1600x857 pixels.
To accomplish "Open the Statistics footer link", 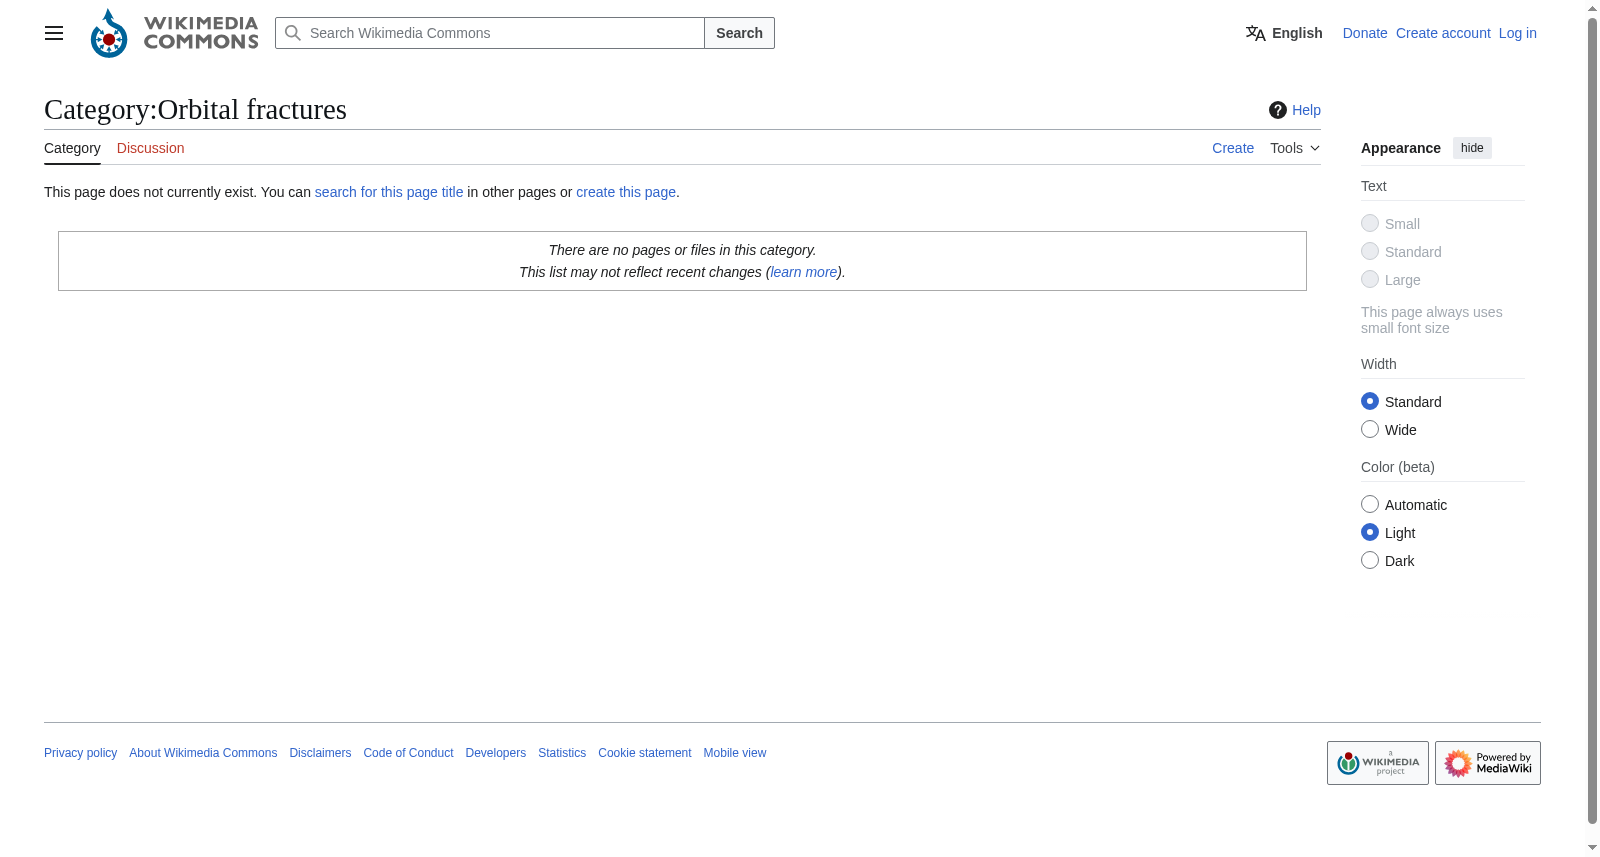I will [x=562, y=753].
